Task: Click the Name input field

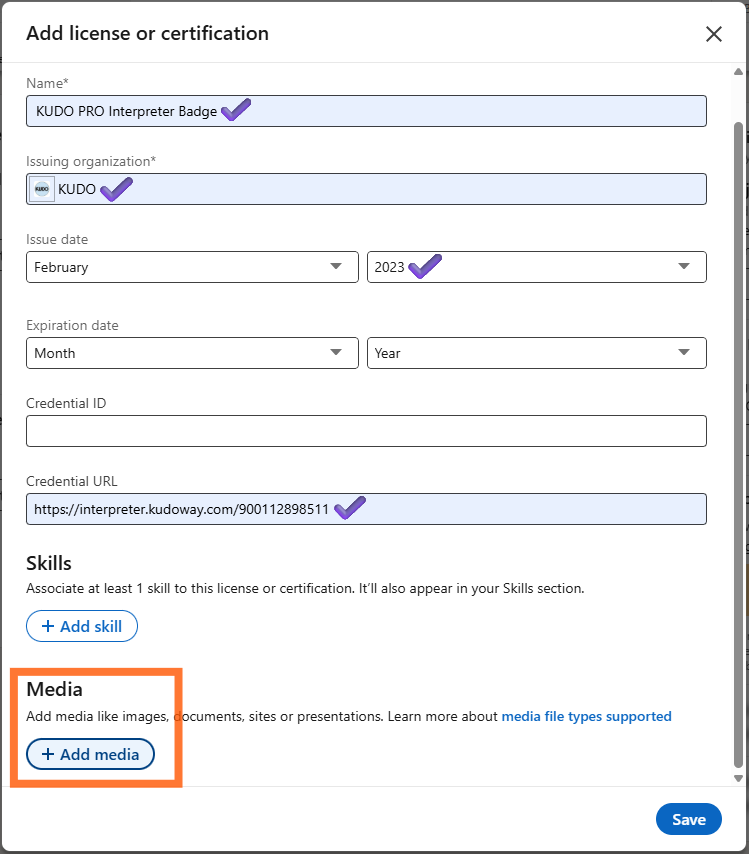Action: pyautogui.click(x=450, y=111)
